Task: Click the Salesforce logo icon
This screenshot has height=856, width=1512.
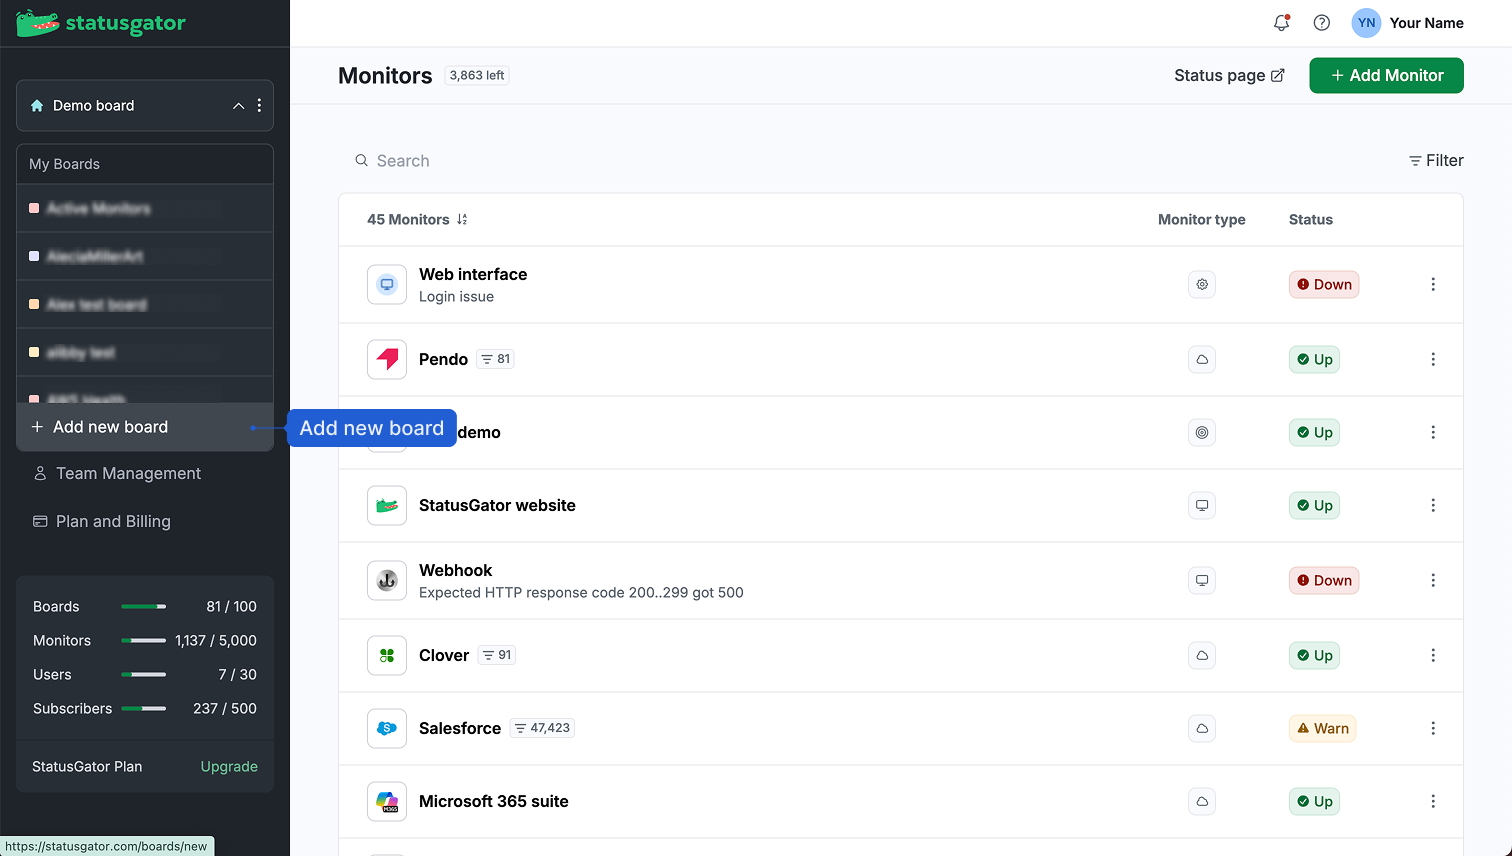Action: coord(387,728)
